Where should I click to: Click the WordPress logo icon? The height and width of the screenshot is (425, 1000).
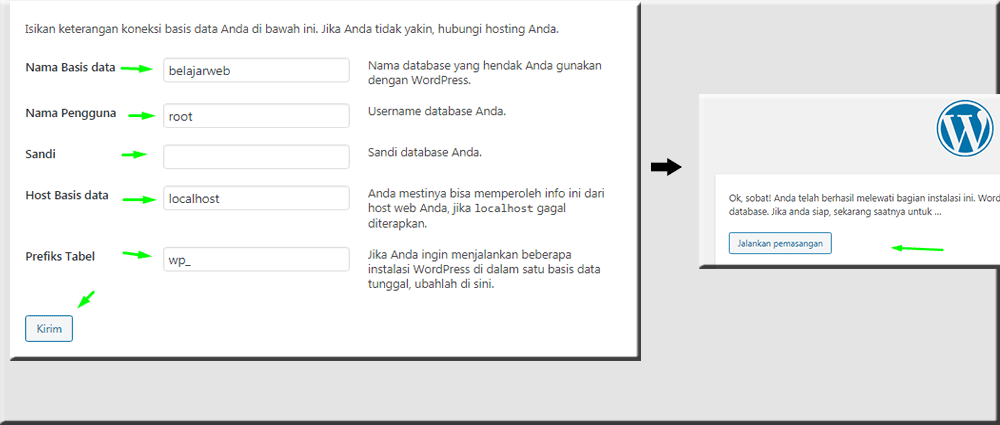pyautogui.click(x=965, y=126)
